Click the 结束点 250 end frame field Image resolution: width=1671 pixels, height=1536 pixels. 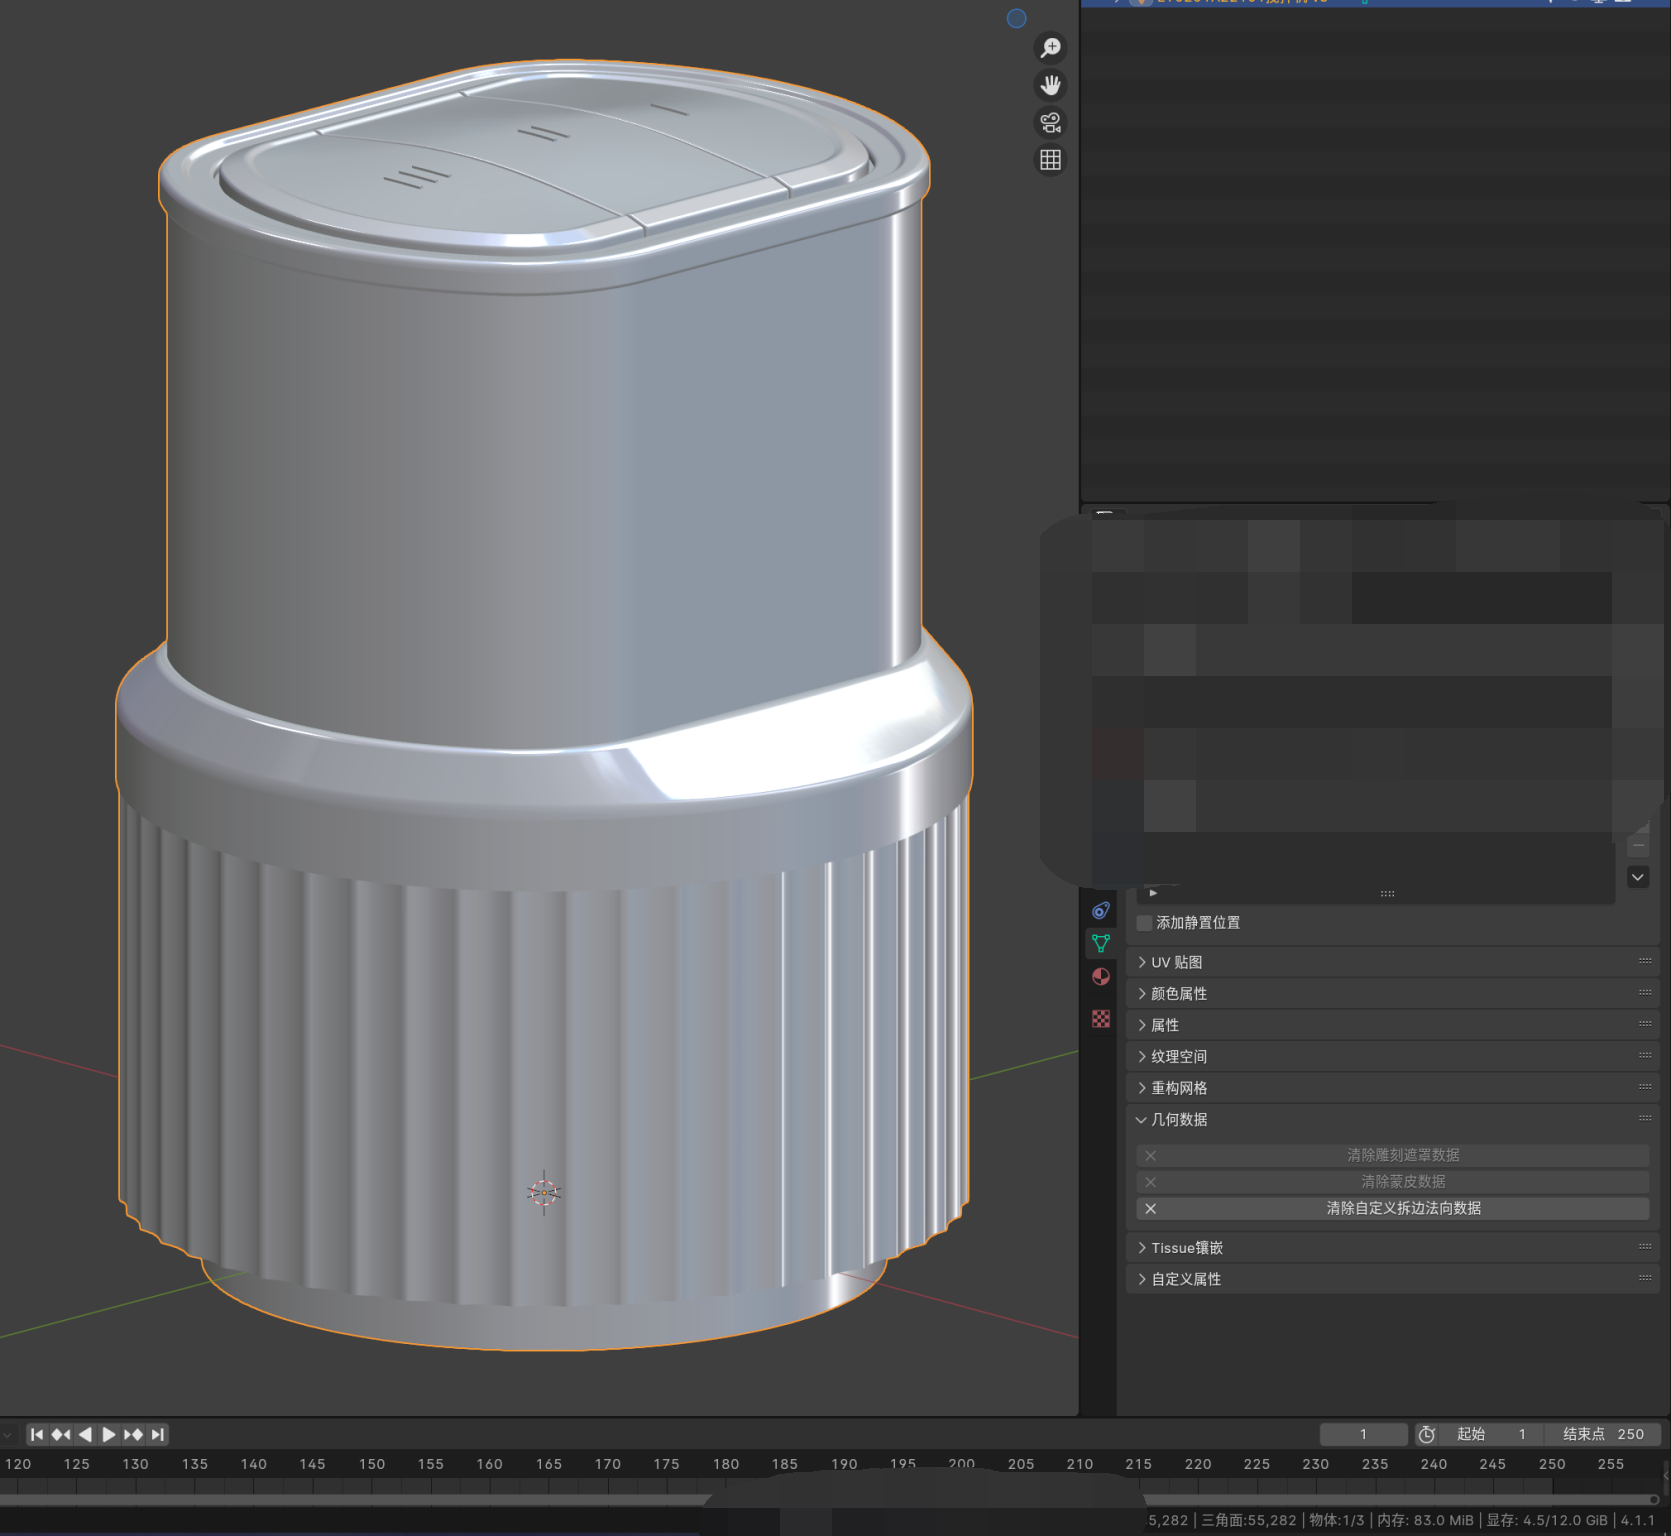point(1603,1434)
